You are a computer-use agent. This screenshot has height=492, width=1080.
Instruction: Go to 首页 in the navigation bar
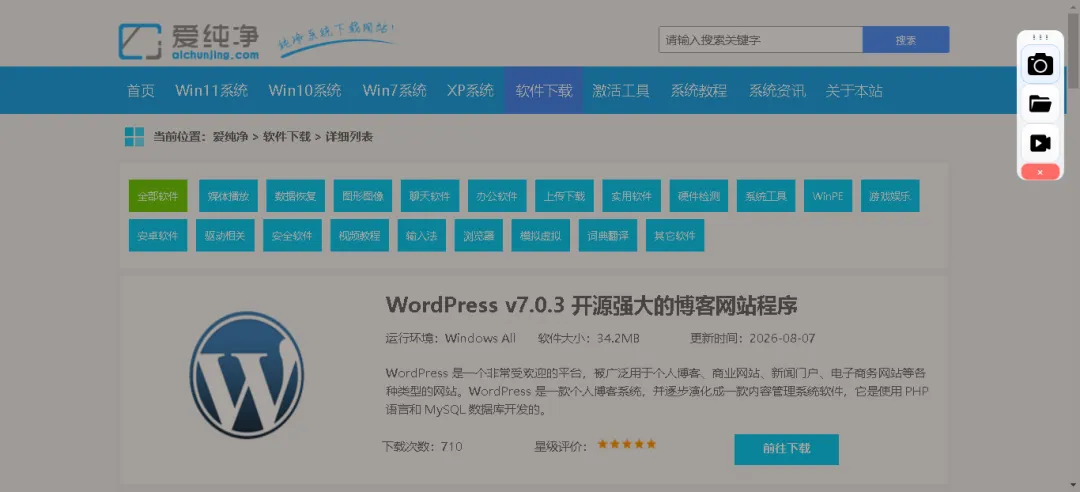[x=141, y=91]
